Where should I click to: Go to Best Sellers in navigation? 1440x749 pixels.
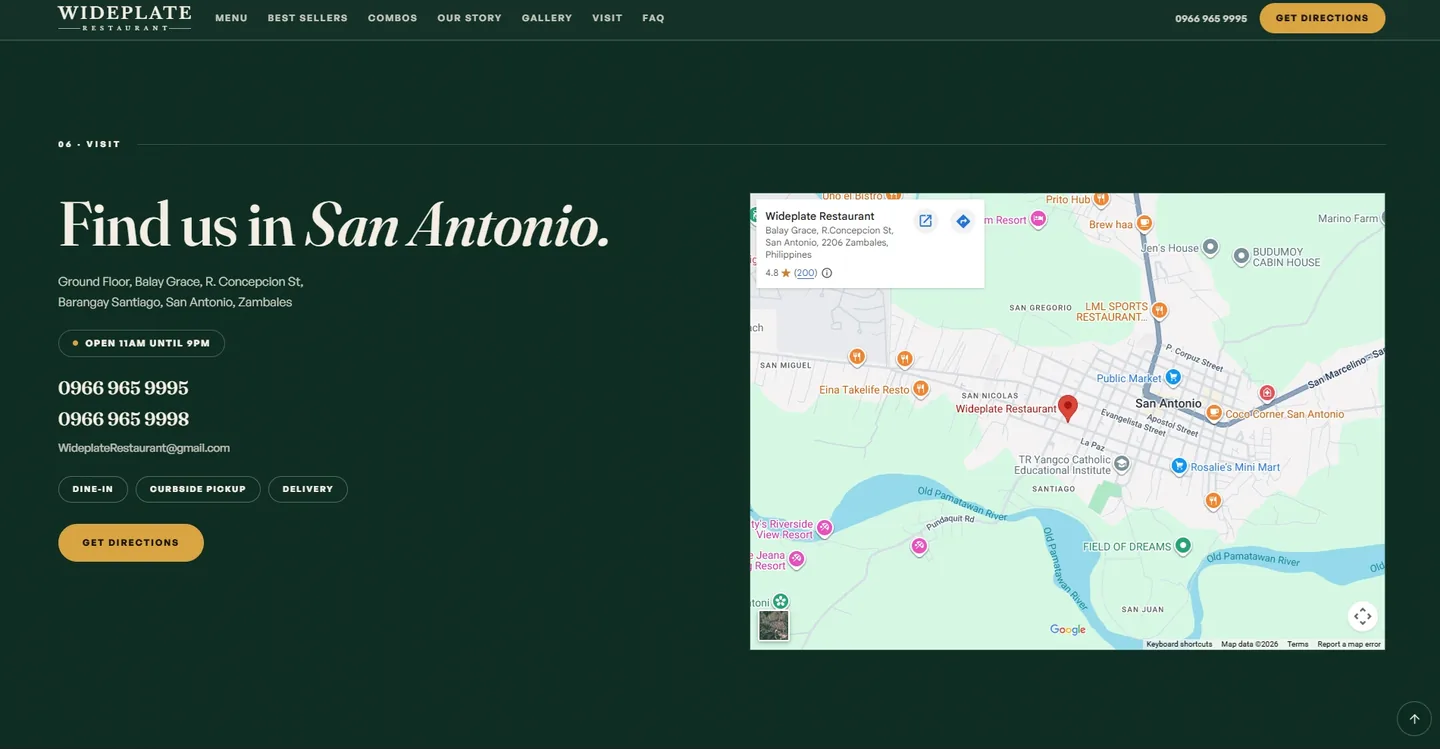[308, 18]
